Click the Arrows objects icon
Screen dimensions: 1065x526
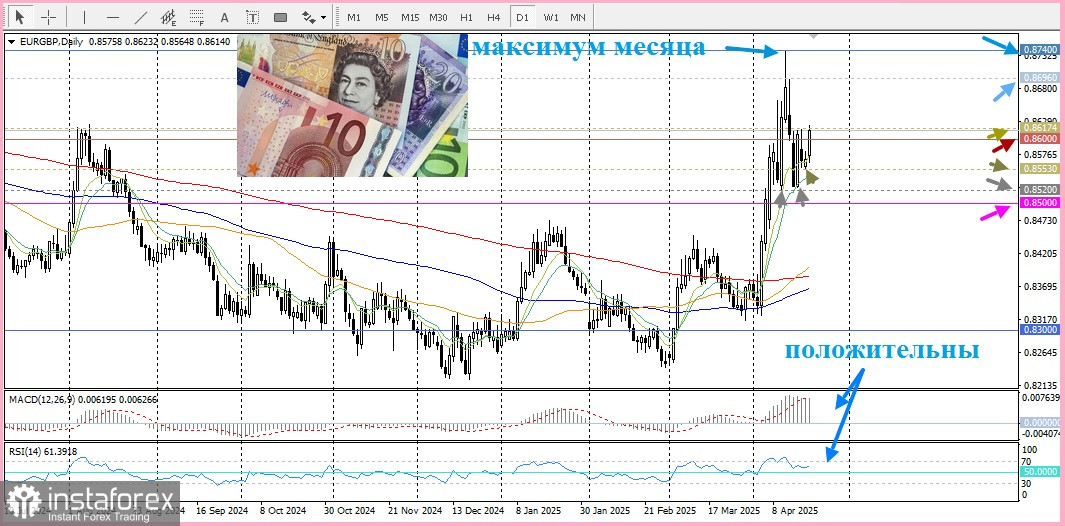pyautogui.click(x=308, y=17)
